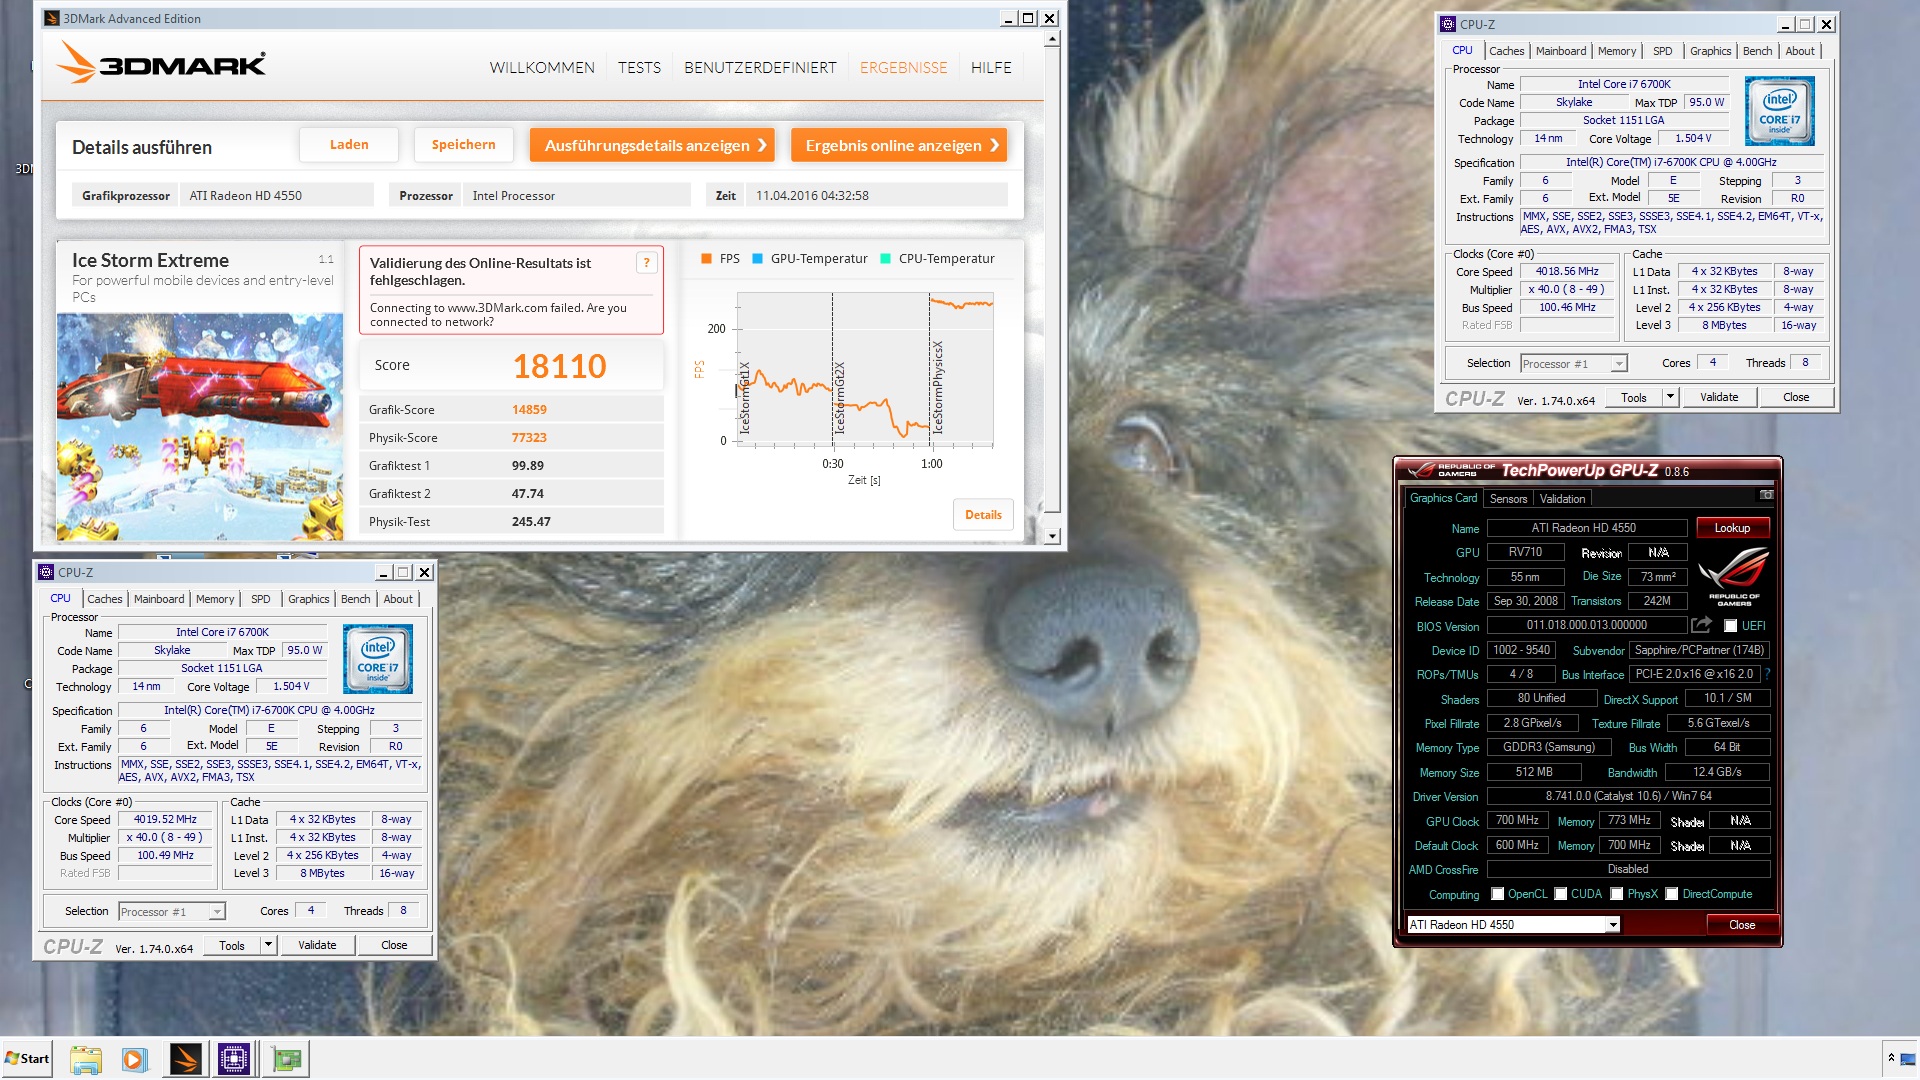
Task: Open the graphics card selector dropdown in GPU-Z
Action: click(1612, 925)
